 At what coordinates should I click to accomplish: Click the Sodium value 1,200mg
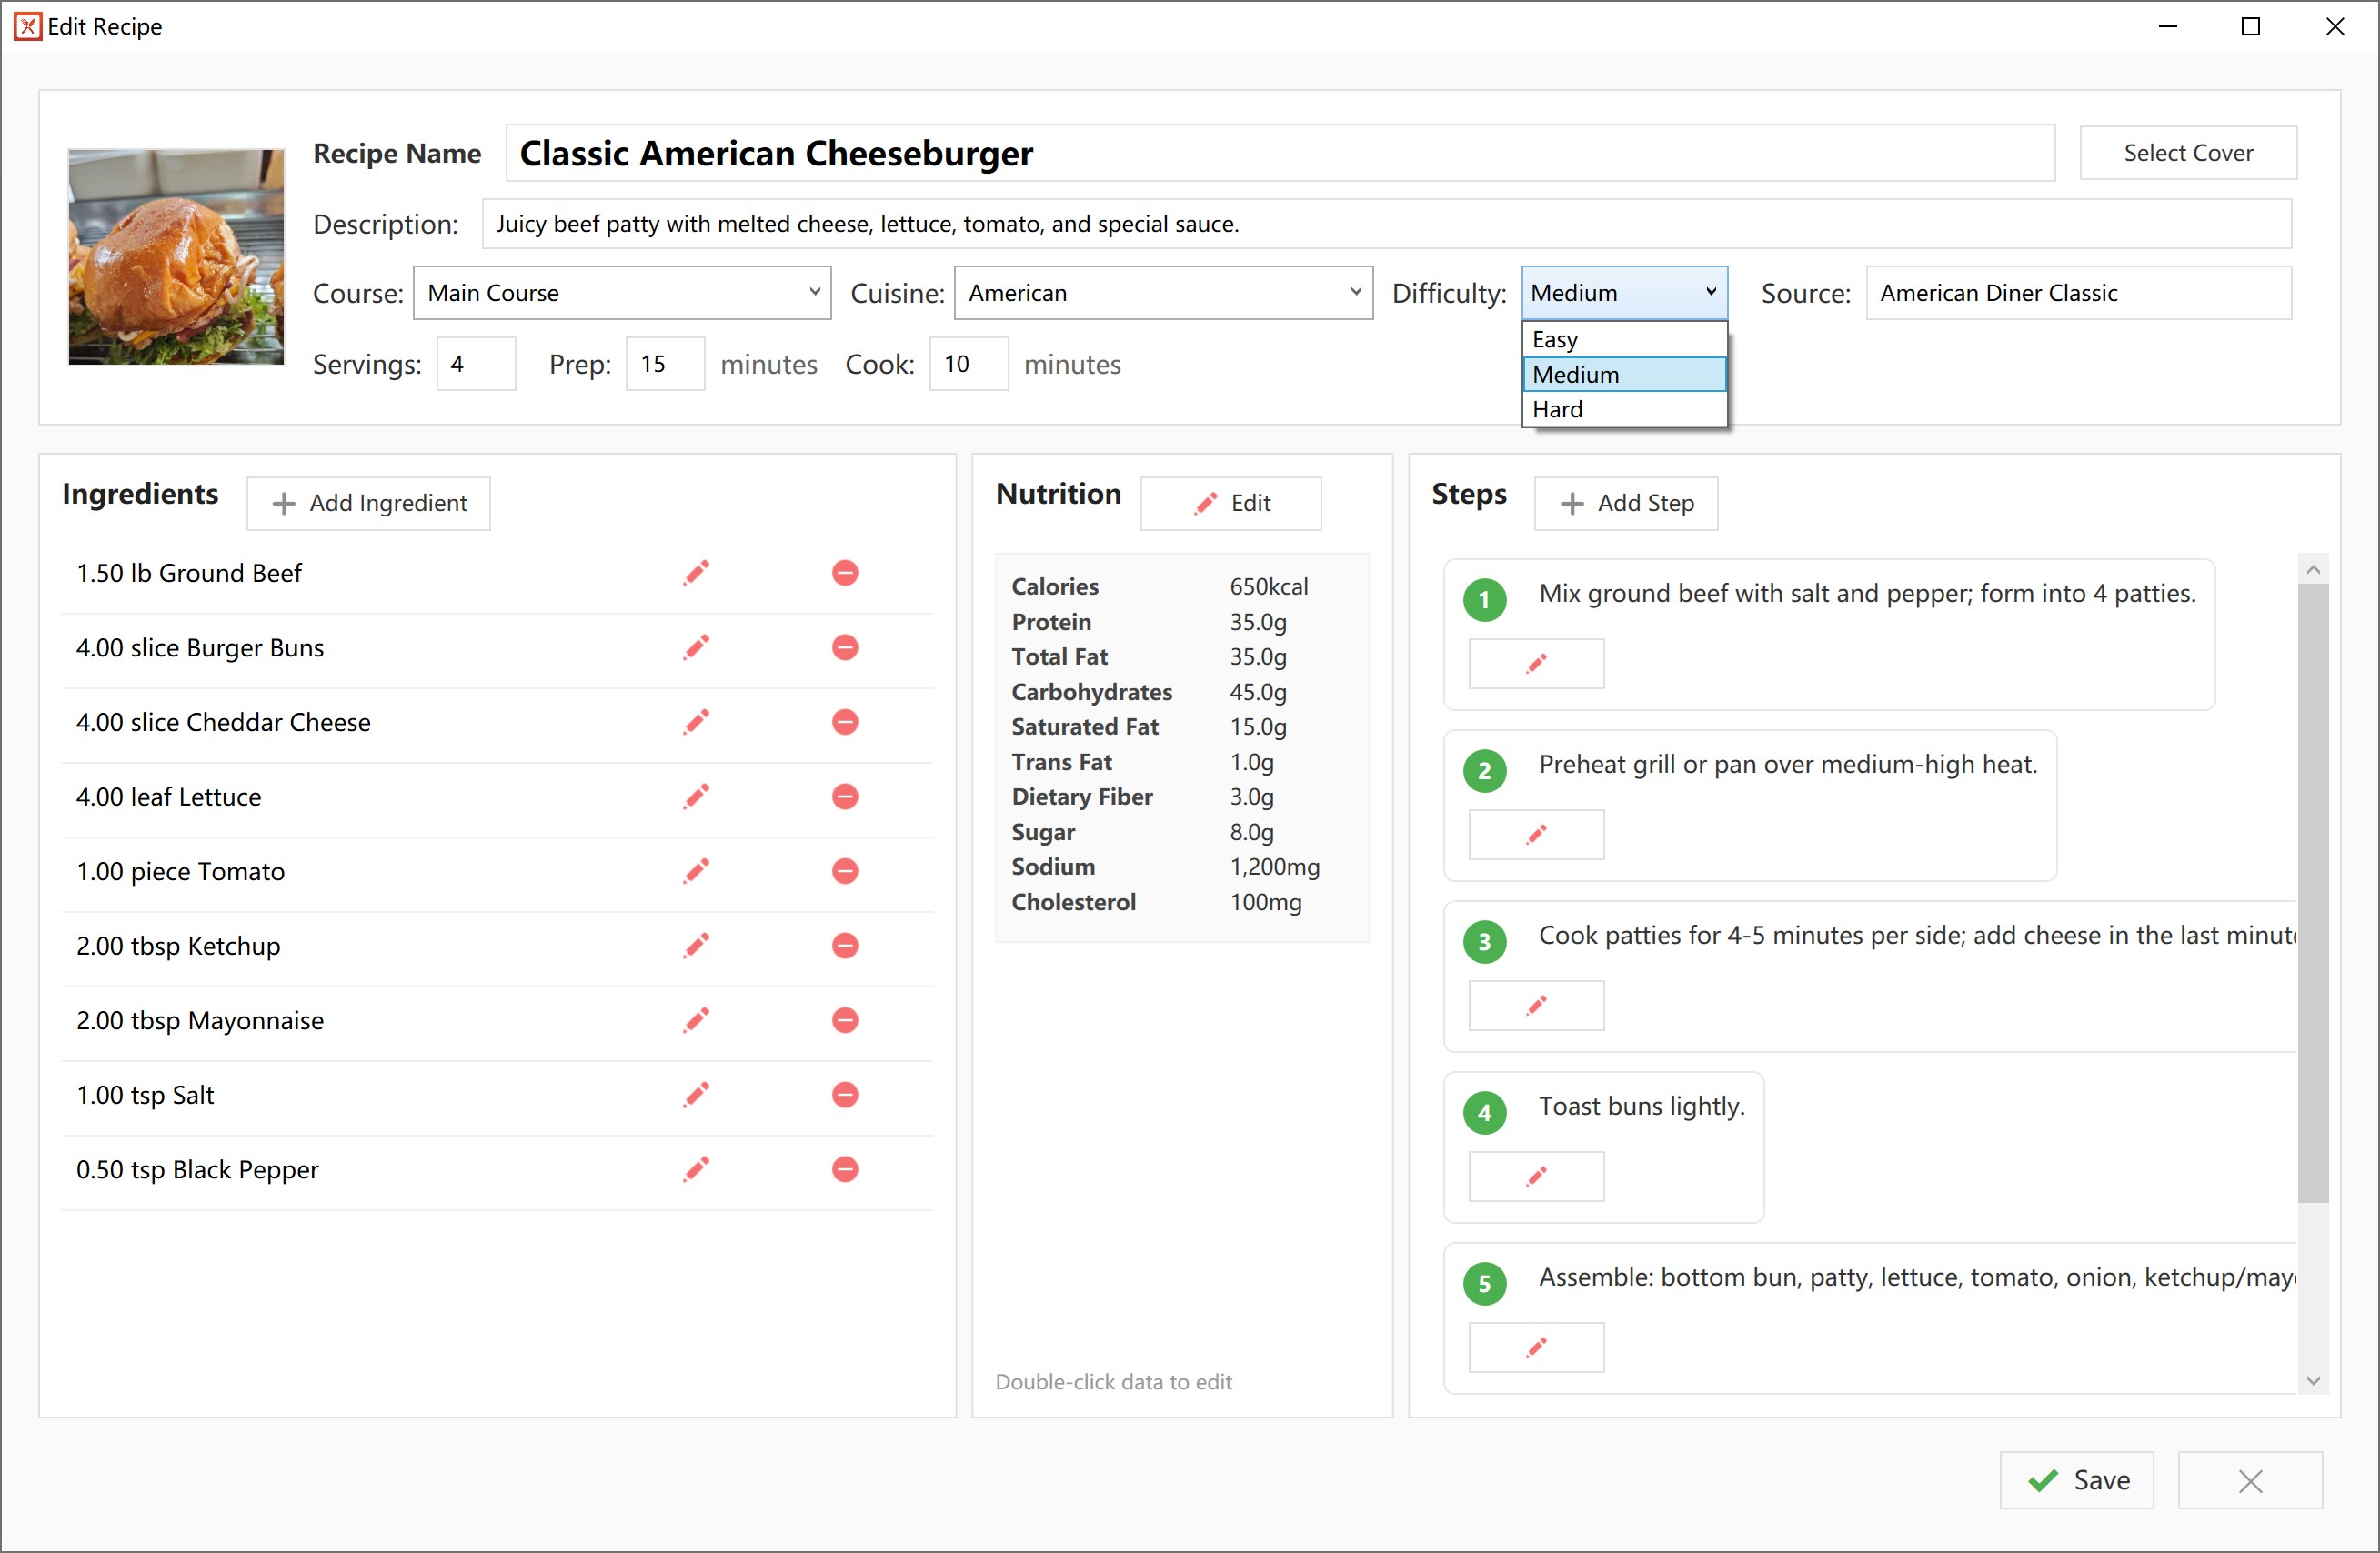click(x=1274, y=867)
